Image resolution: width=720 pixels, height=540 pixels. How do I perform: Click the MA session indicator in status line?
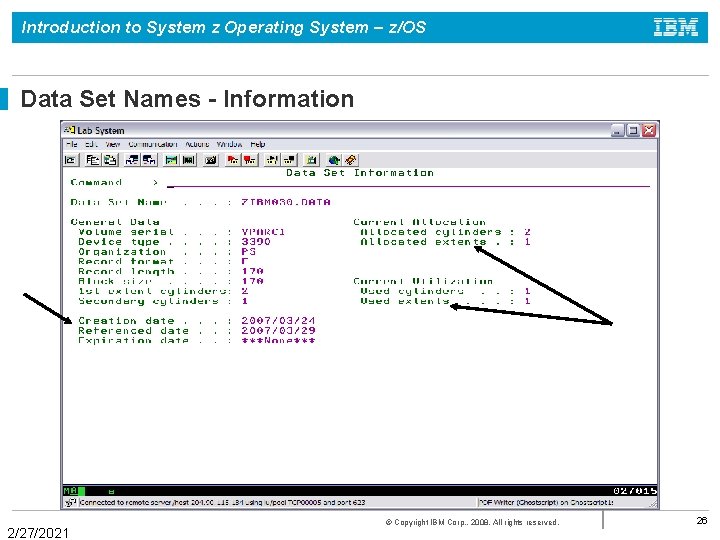pyautogui.click(x=70, y=491)
